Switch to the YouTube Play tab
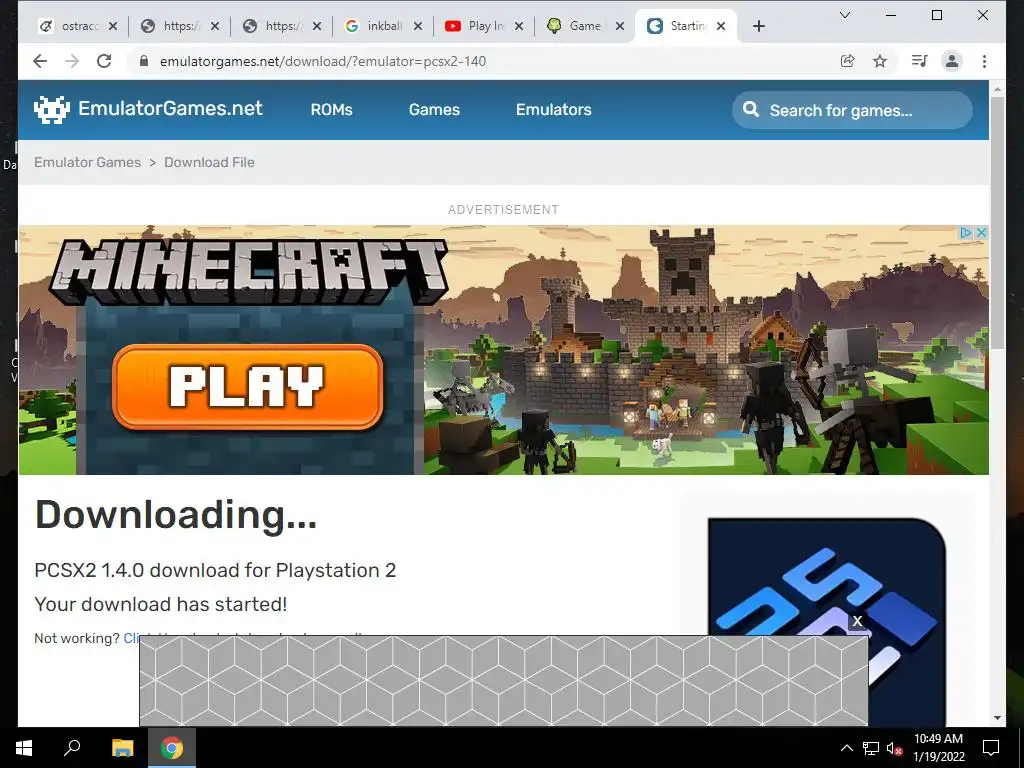Screen dimensions: 1024x768 (x=478, y=26)
